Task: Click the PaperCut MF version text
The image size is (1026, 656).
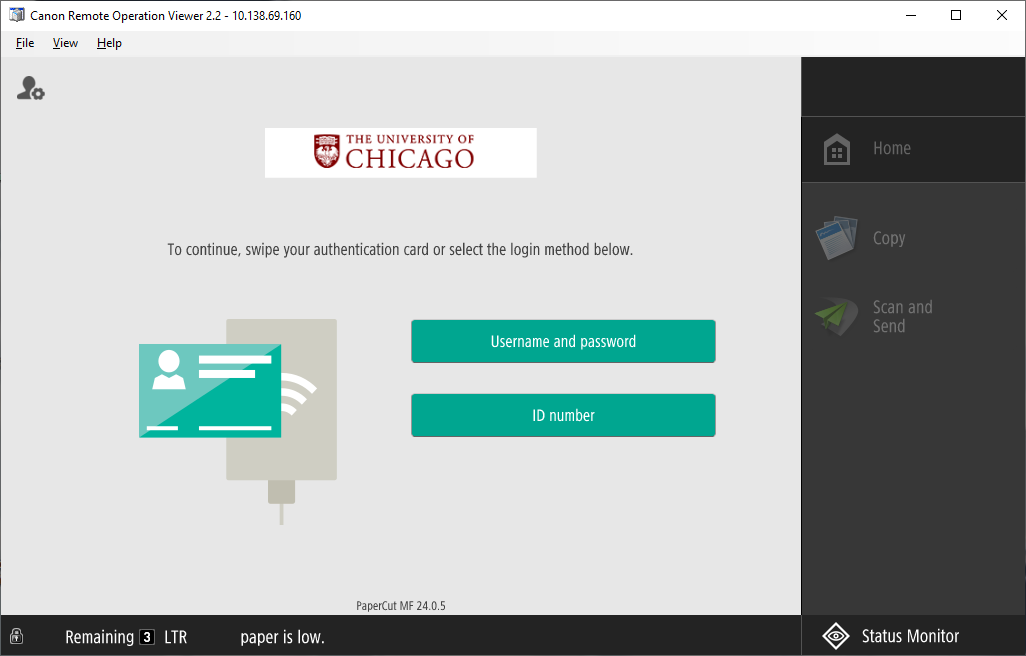Action: click(400, 604)
